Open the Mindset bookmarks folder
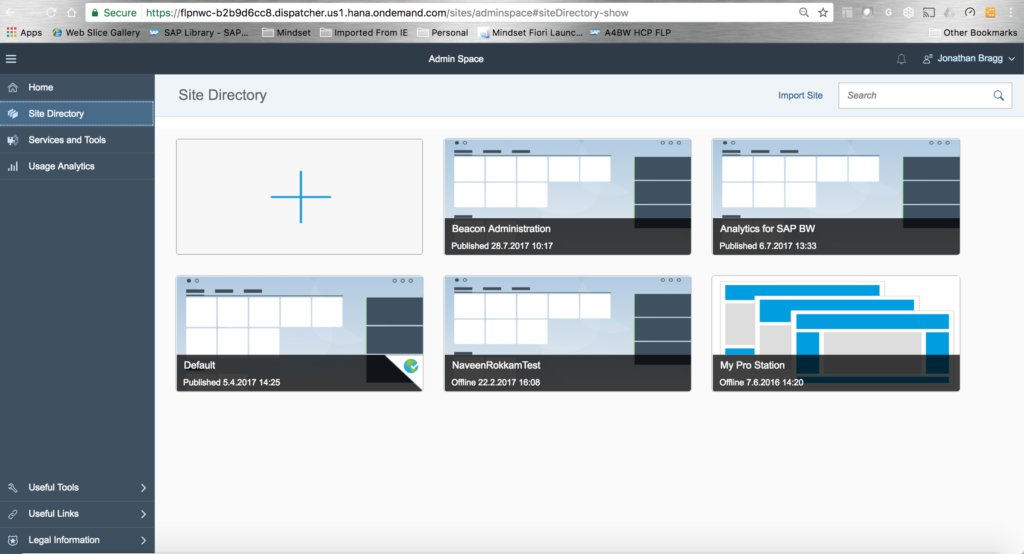The image size is (1024, 554). click(286, 33)
